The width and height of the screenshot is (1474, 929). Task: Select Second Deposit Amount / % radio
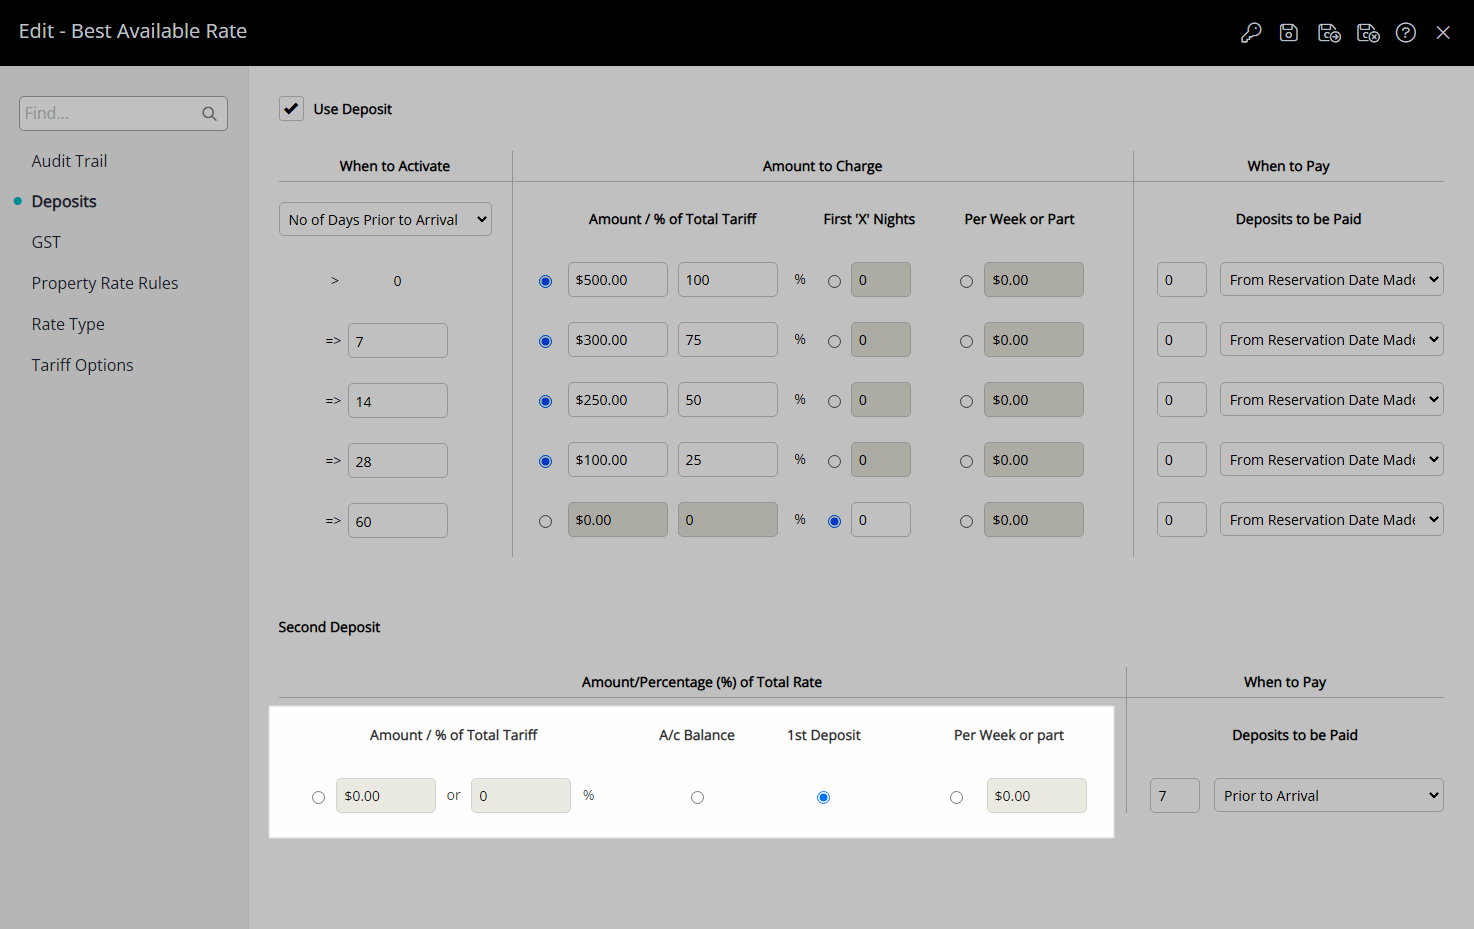pyautogui.click(x=318, y=797)
